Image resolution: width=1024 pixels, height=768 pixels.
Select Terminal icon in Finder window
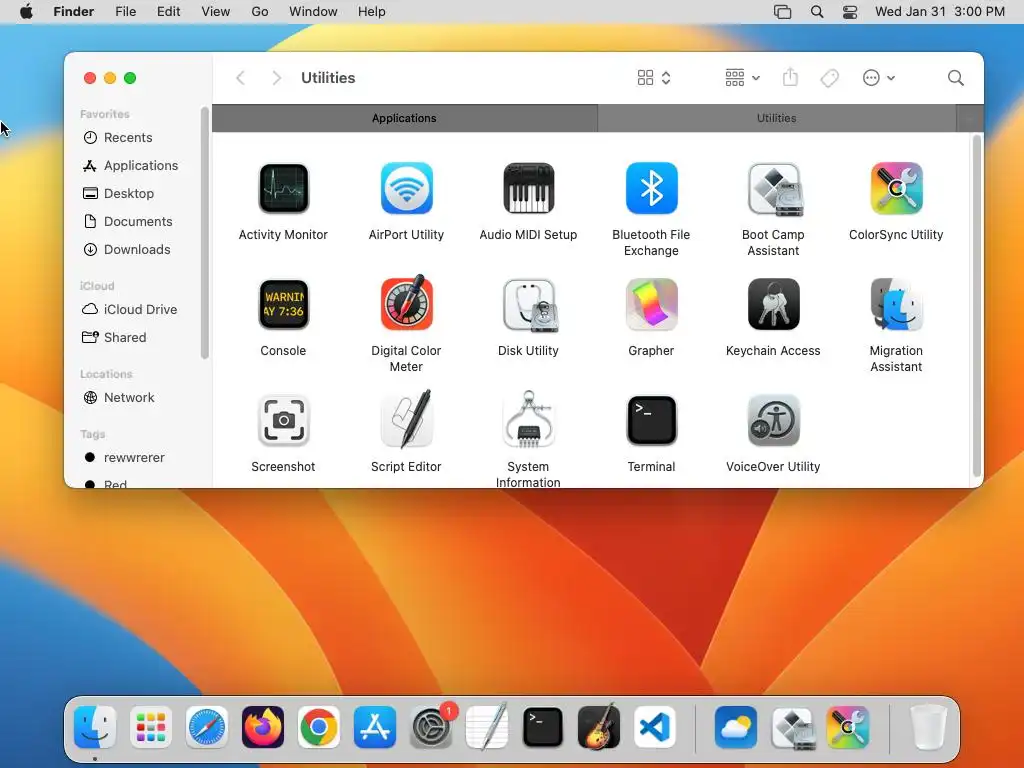click(651, 421)
